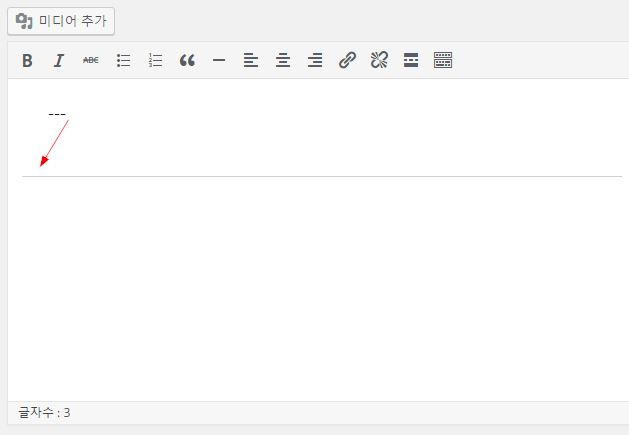629x435 pixels.
Task: Align text to the right
Action: pyautogui.click(x=315, y=61)
